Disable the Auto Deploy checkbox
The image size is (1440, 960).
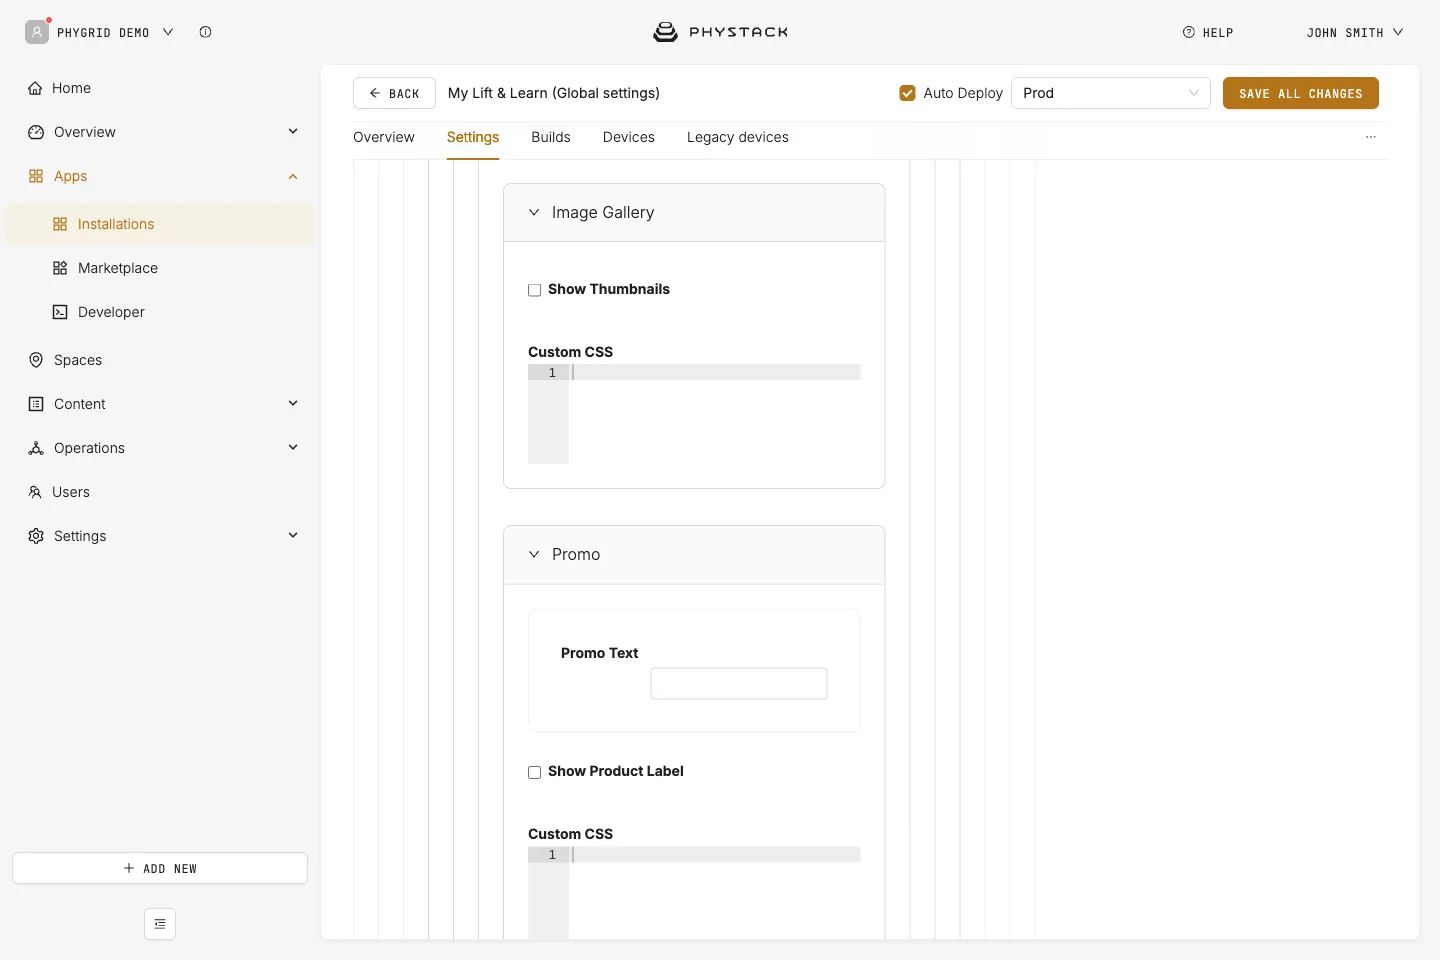908,93
